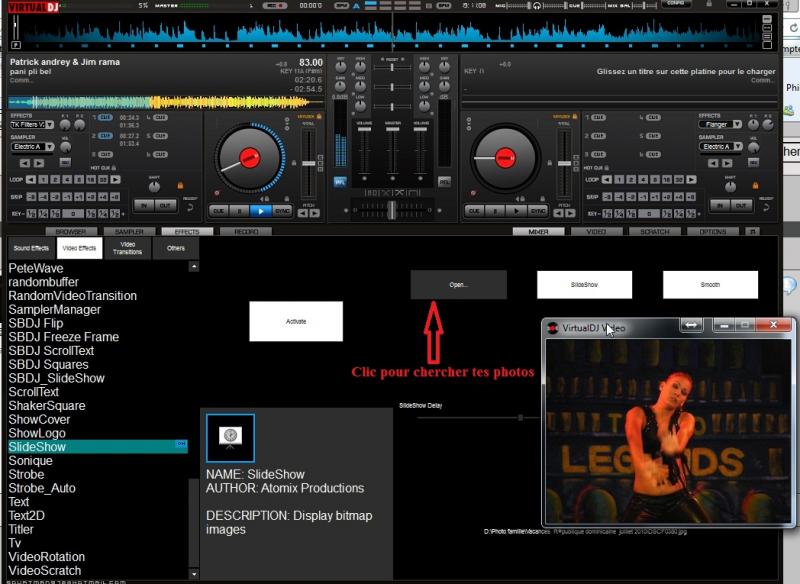Nudge right deck pitch up arrow
This screenshot has height=584, width=800.
point(570,213)
